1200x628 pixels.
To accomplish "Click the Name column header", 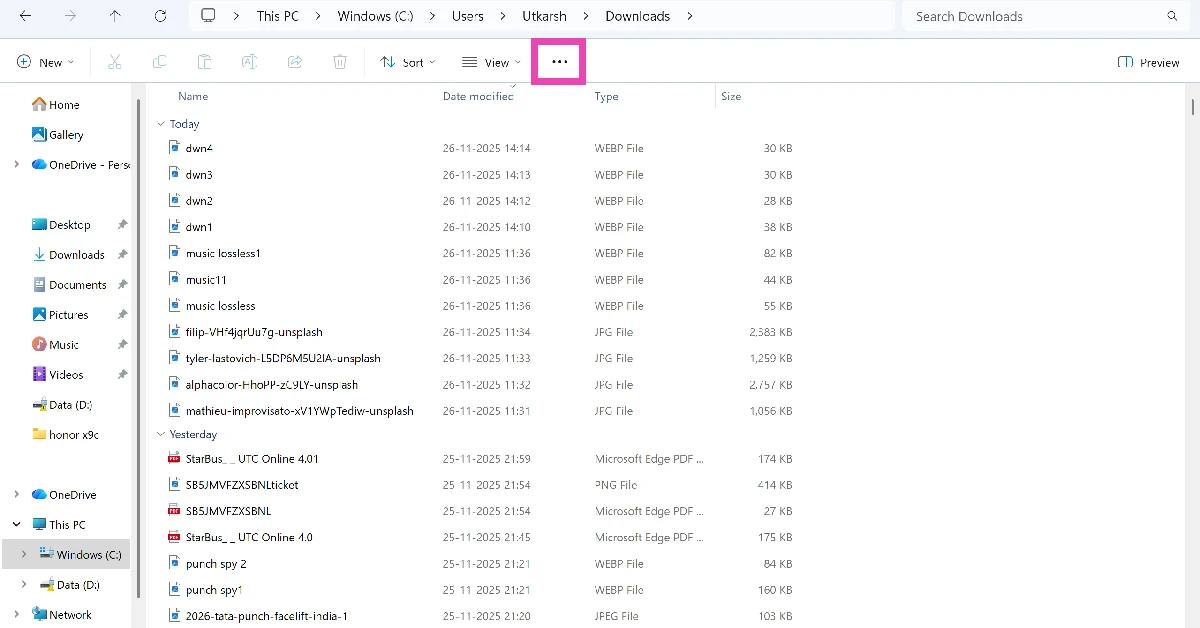I will (192, 96).
